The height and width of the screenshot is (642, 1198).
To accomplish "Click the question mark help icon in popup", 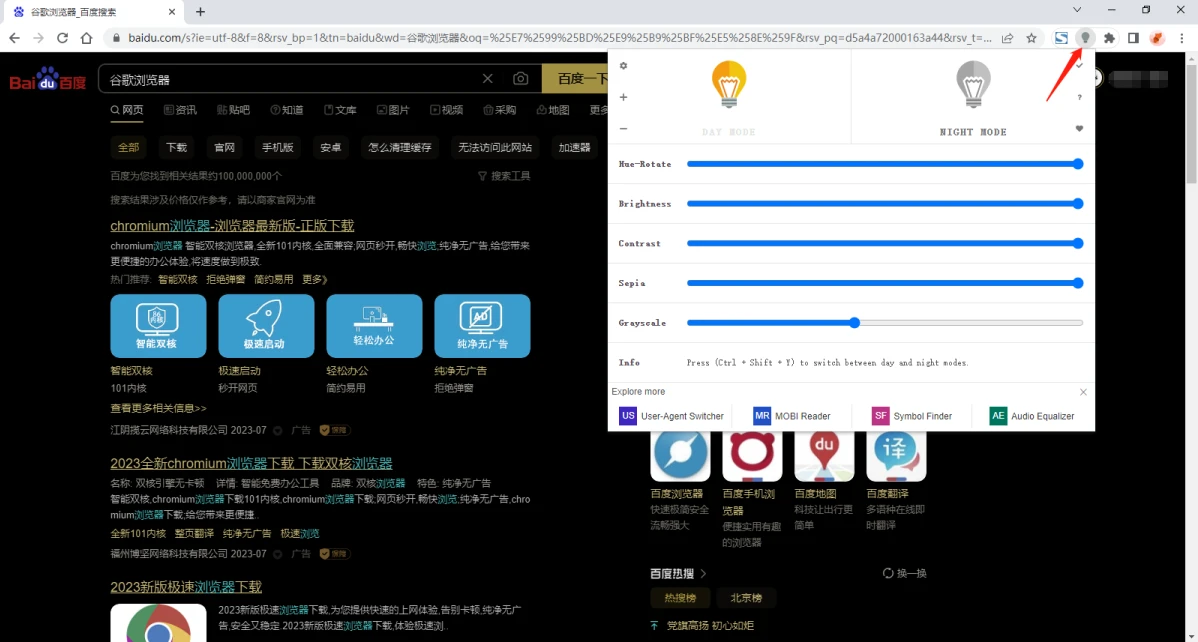I will tap(1080, 97).
